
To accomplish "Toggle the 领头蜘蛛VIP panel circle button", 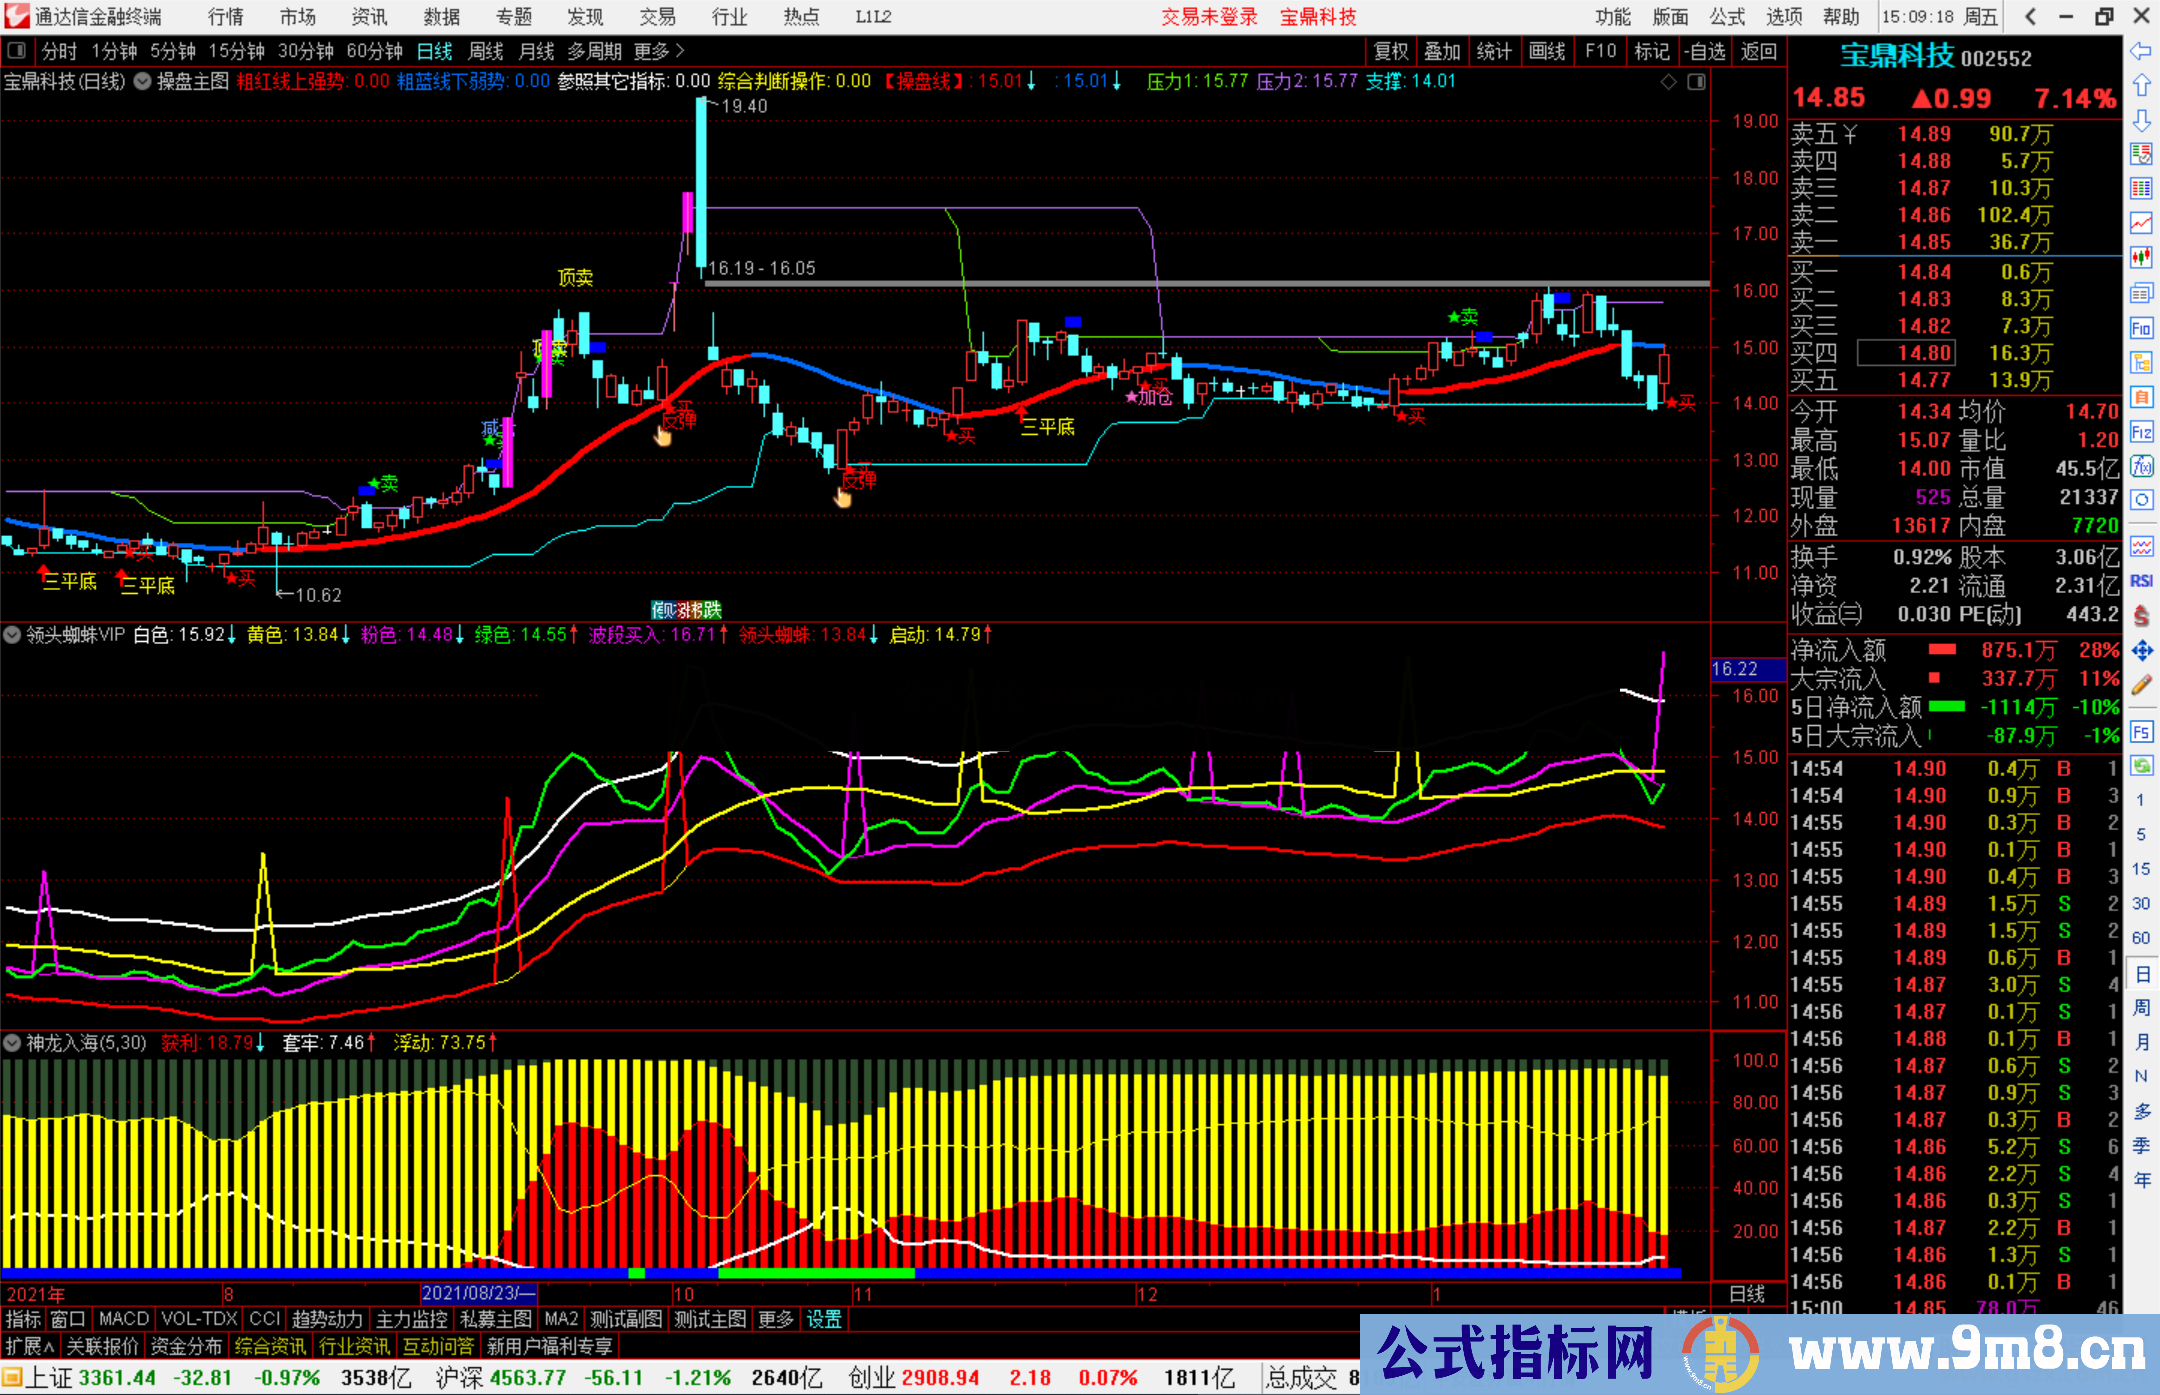I will 12,634.
